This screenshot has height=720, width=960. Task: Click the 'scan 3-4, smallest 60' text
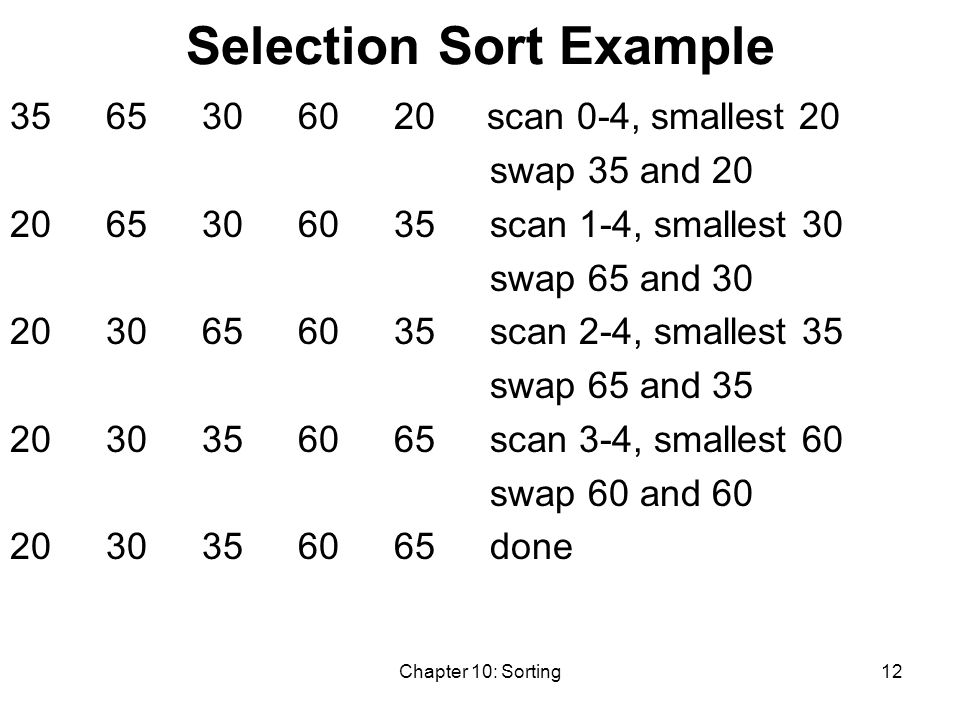click(666, 440)
